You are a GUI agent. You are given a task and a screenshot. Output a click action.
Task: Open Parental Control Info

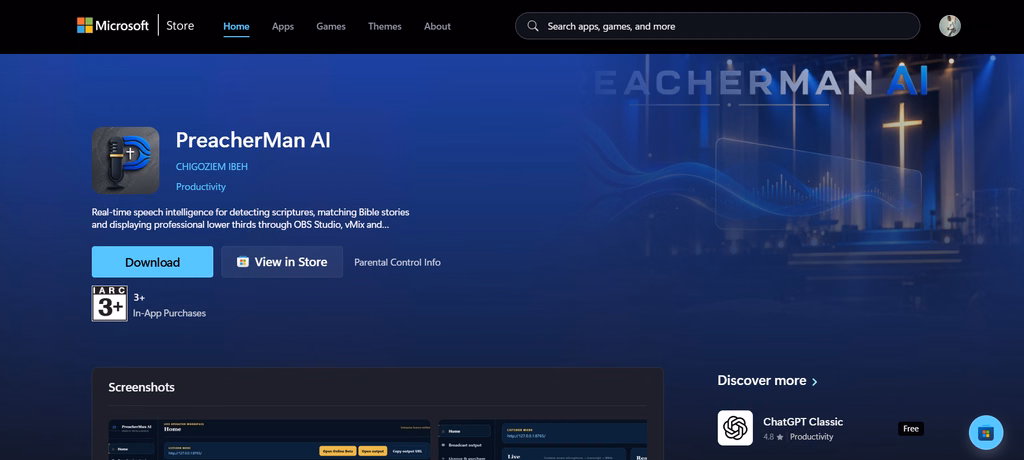(397, 263)
